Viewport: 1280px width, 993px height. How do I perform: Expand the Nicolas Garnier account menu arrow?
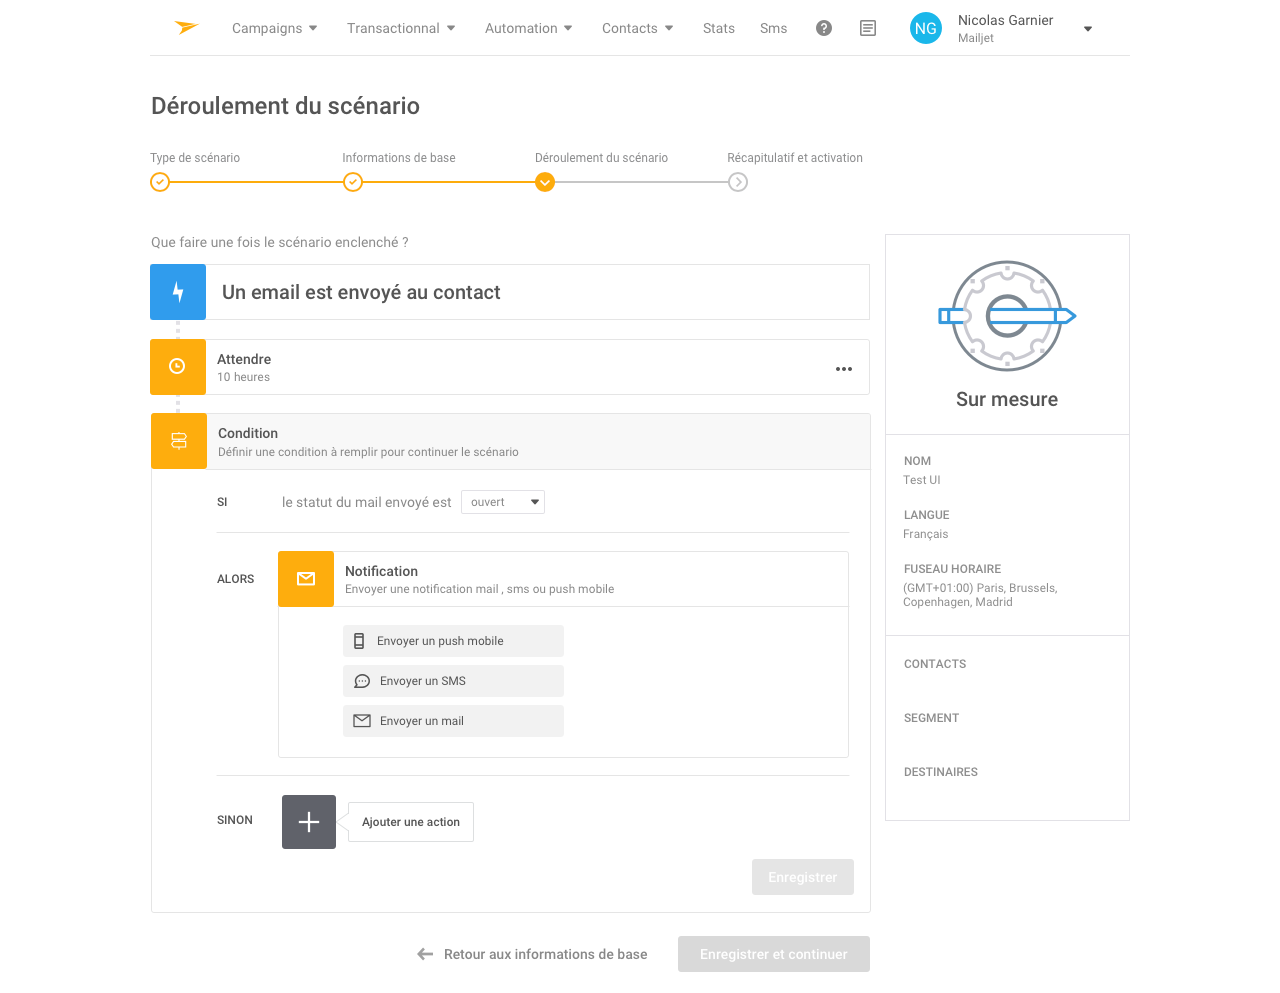(1088, 29)
